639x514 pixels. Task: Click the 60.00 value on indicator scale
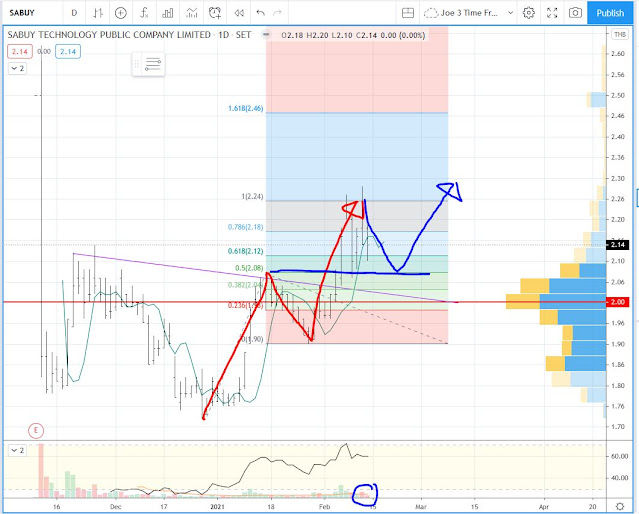click(x=619, y=456)
